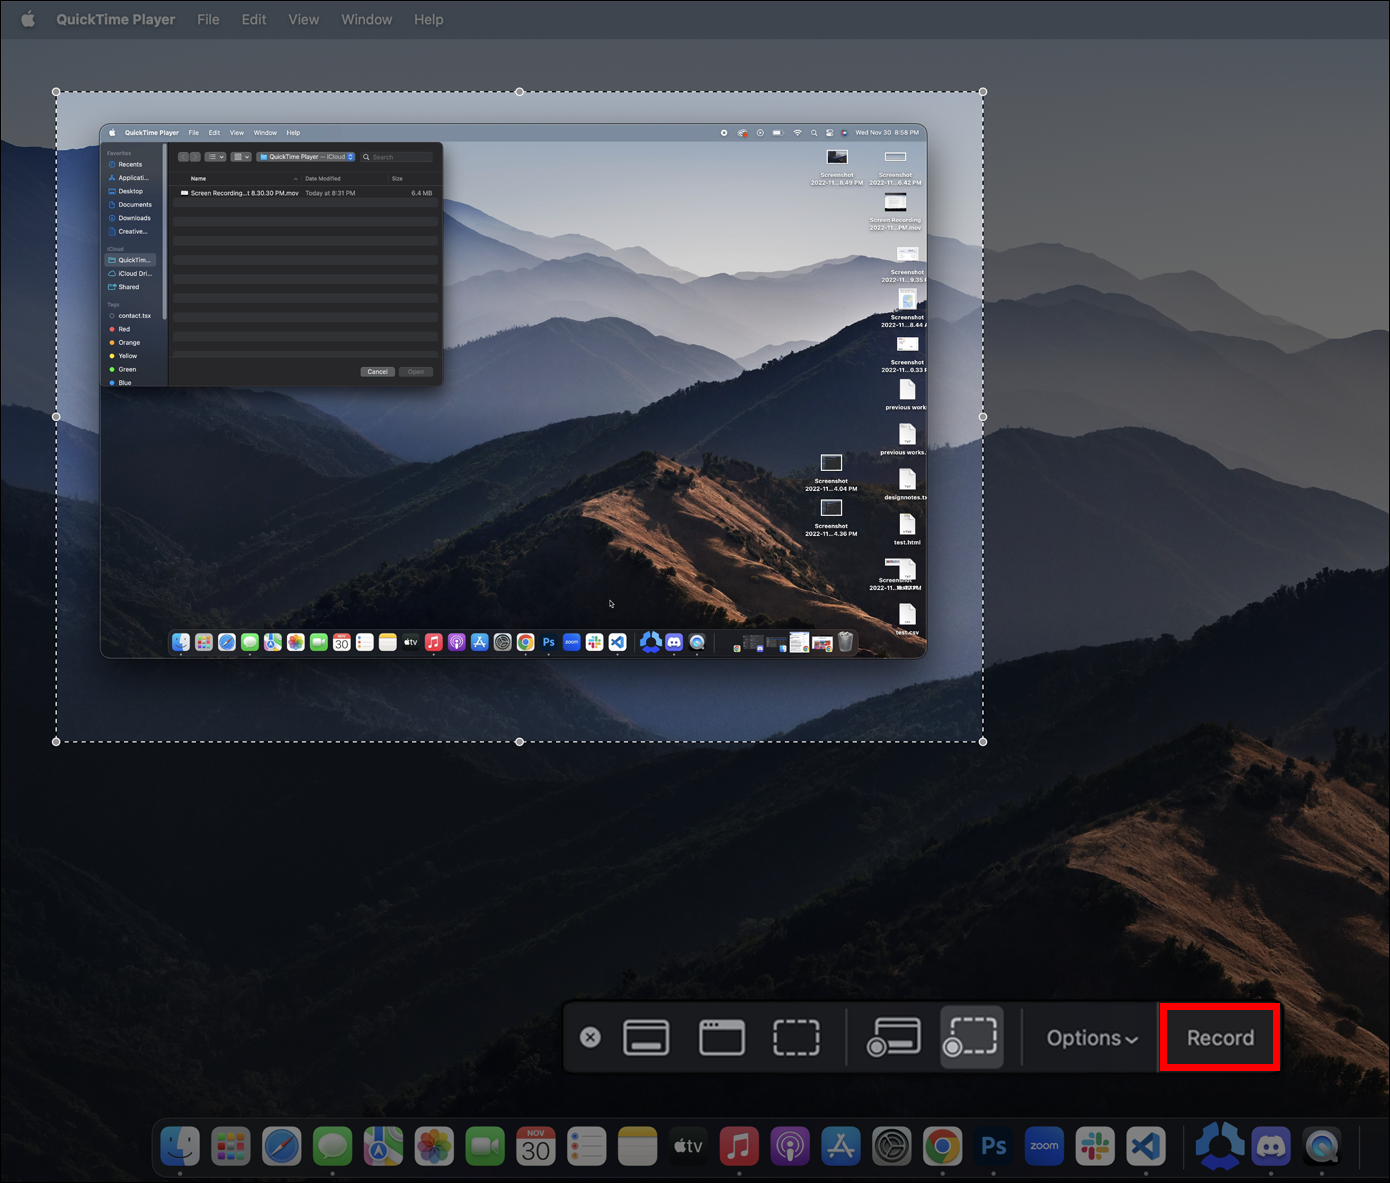Open the Apple menu
This screenshot has width=1390, height=1183.
[x=28, y=19]
